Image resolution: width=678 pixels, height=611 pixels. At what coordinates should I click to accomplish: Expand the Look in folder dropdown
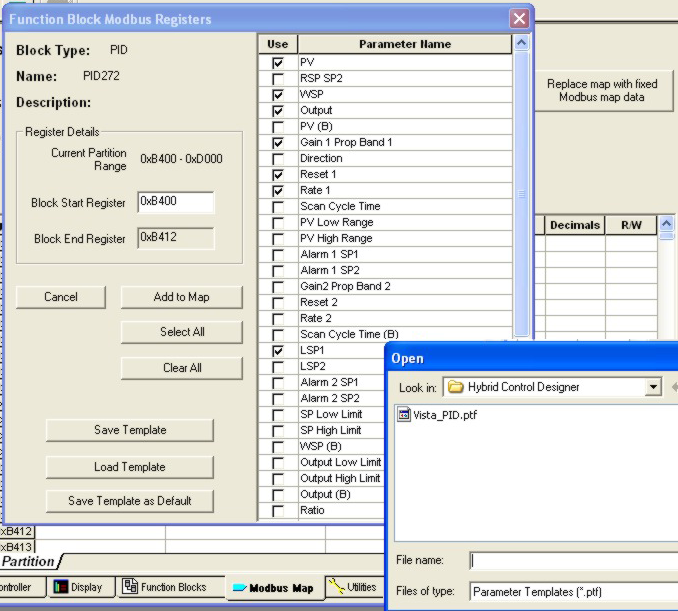pyautogui.click(x=654, y=387)
